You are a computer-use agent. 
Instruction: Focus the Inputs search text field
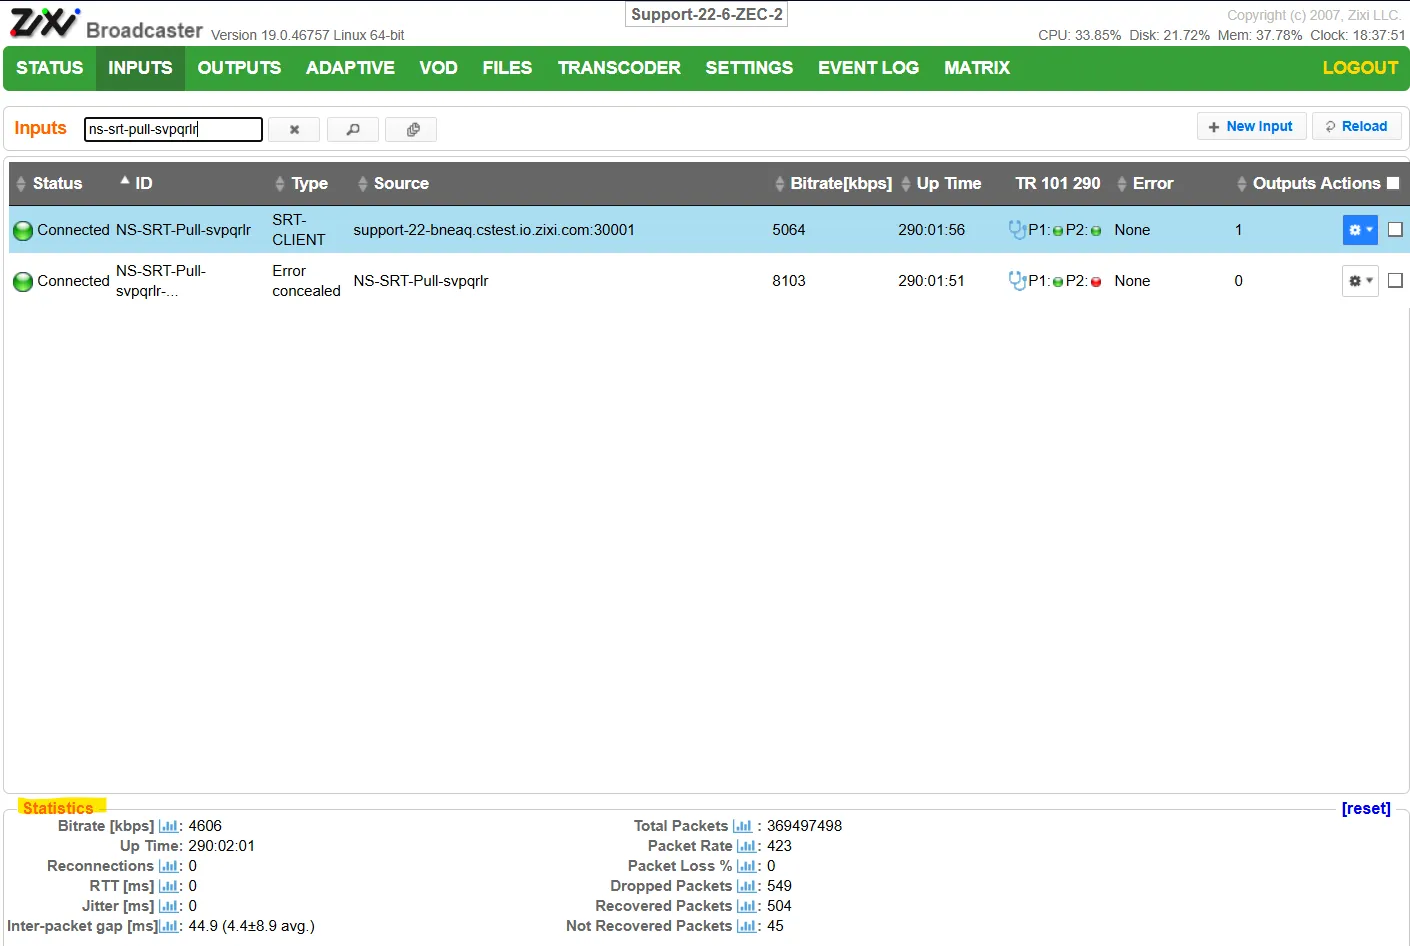(x=173, y=129)
